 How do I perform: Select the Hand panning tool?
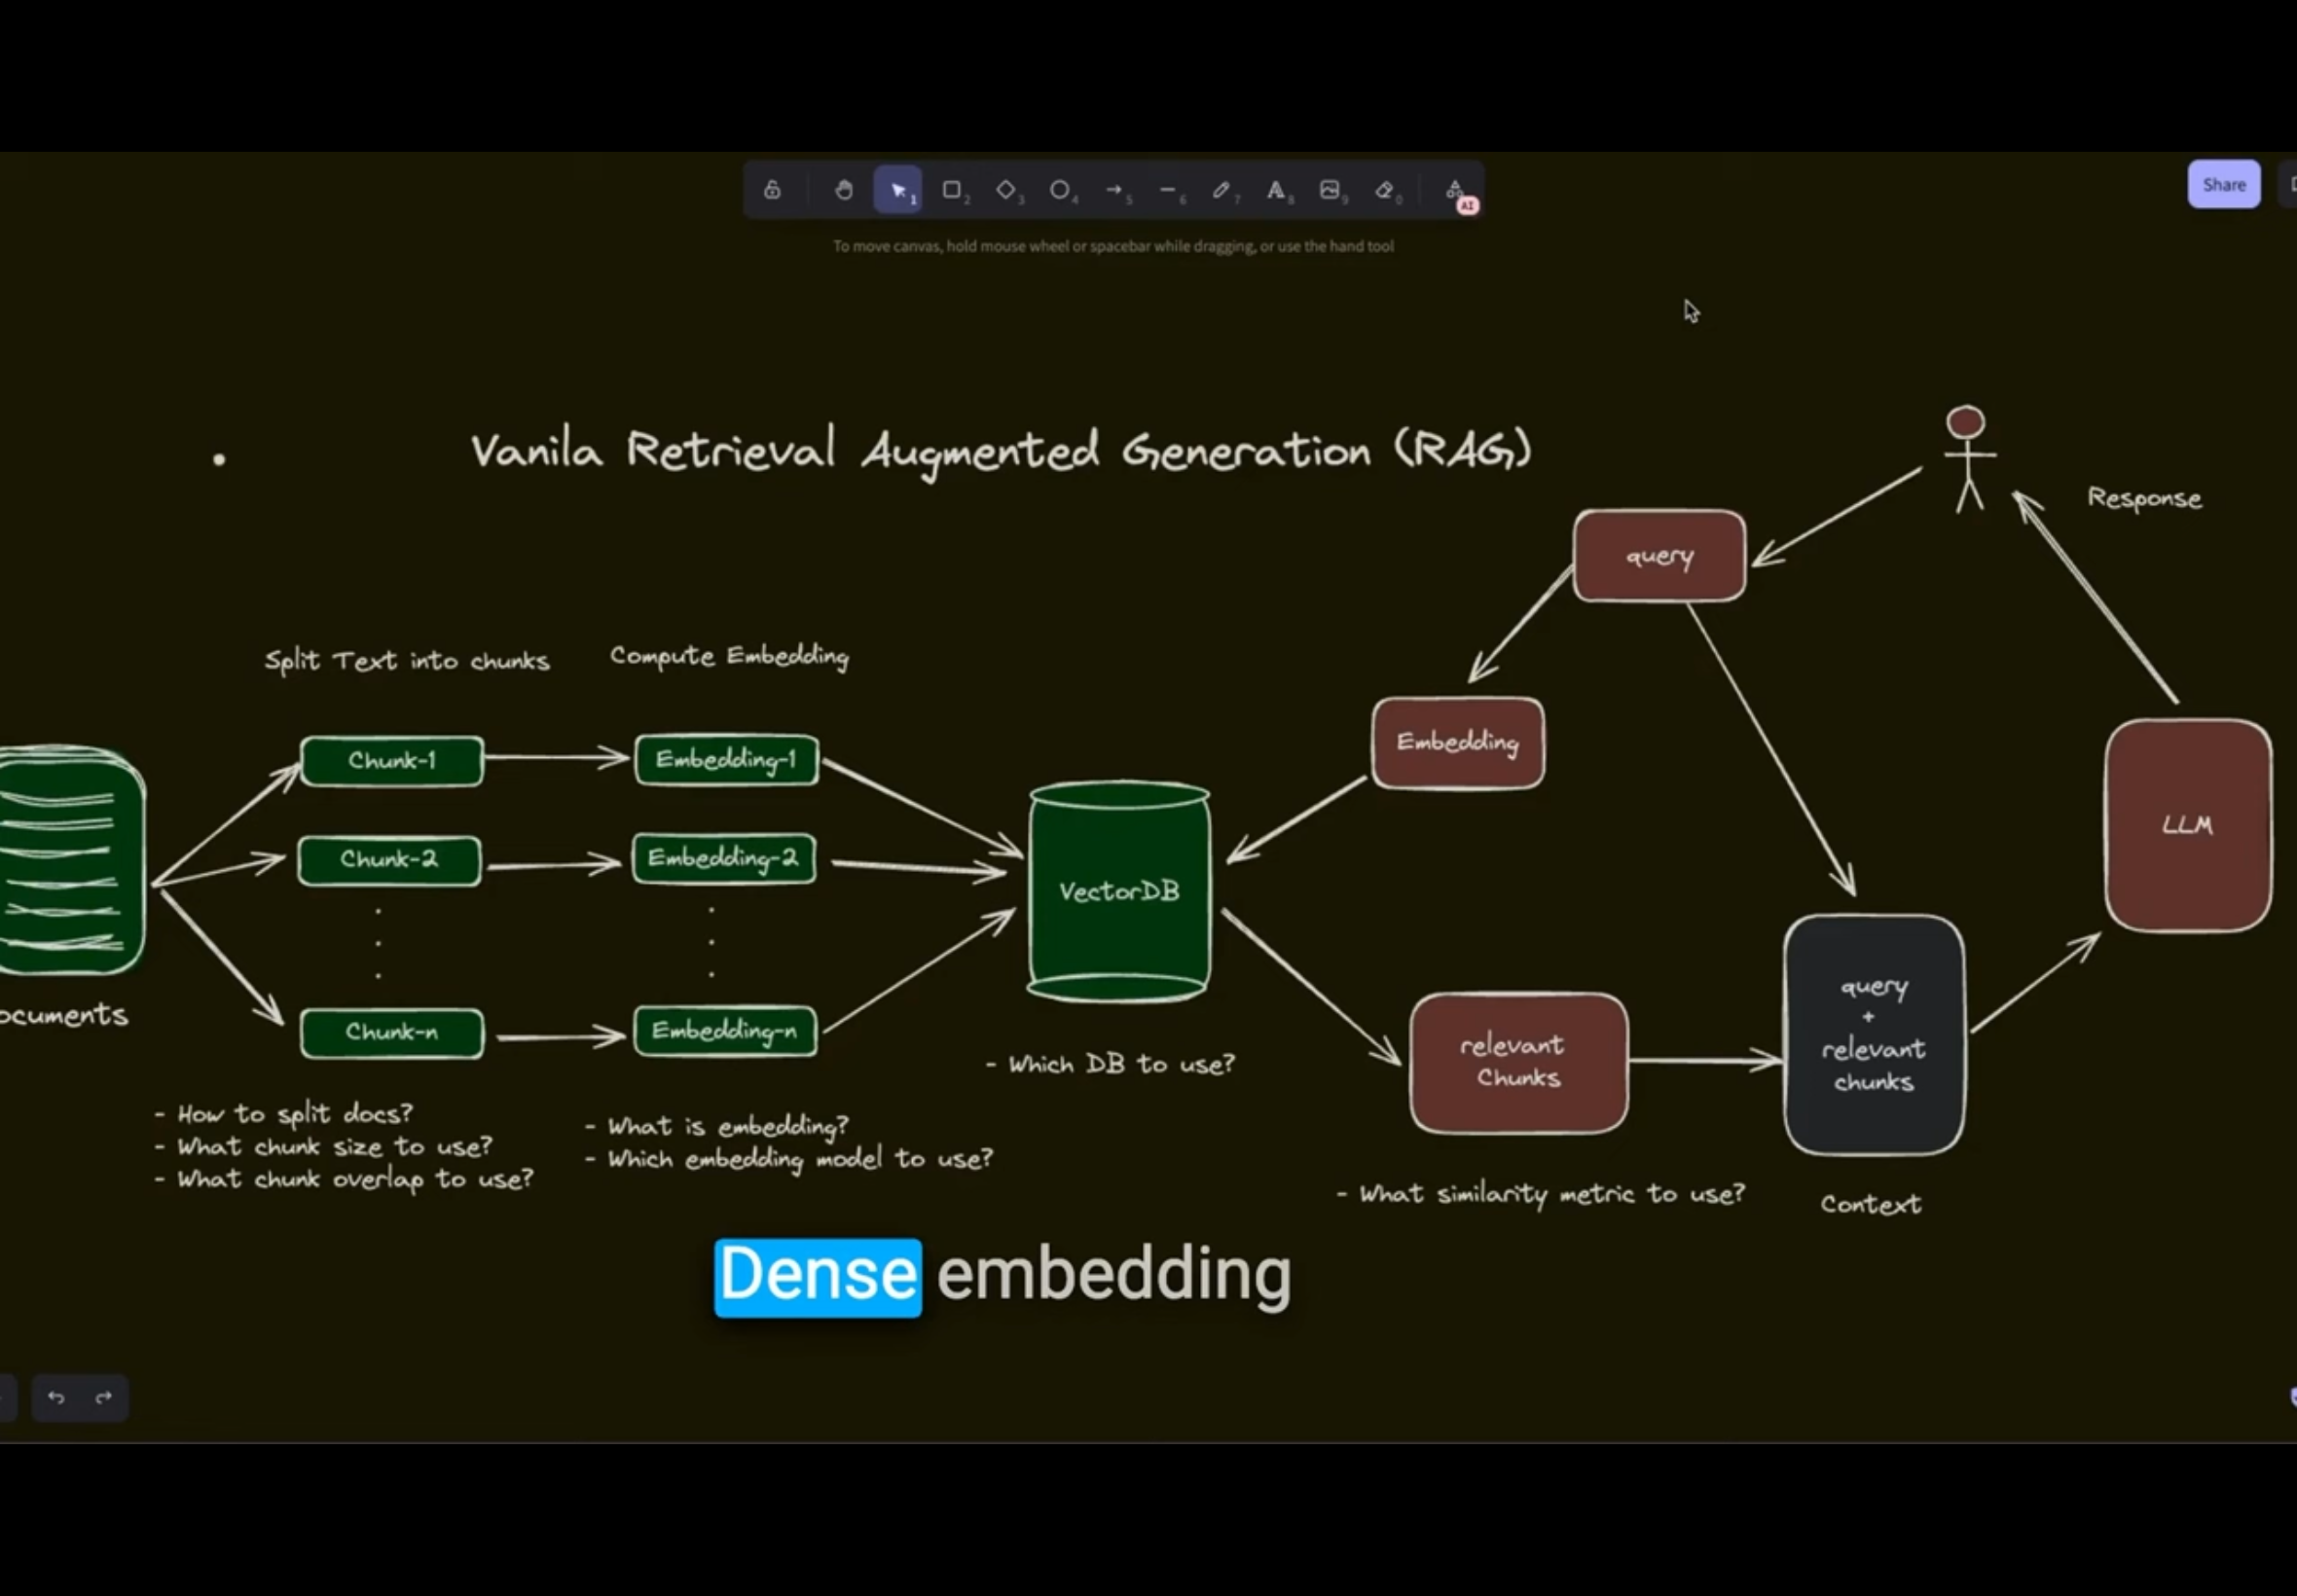click(x=844, y=190)
